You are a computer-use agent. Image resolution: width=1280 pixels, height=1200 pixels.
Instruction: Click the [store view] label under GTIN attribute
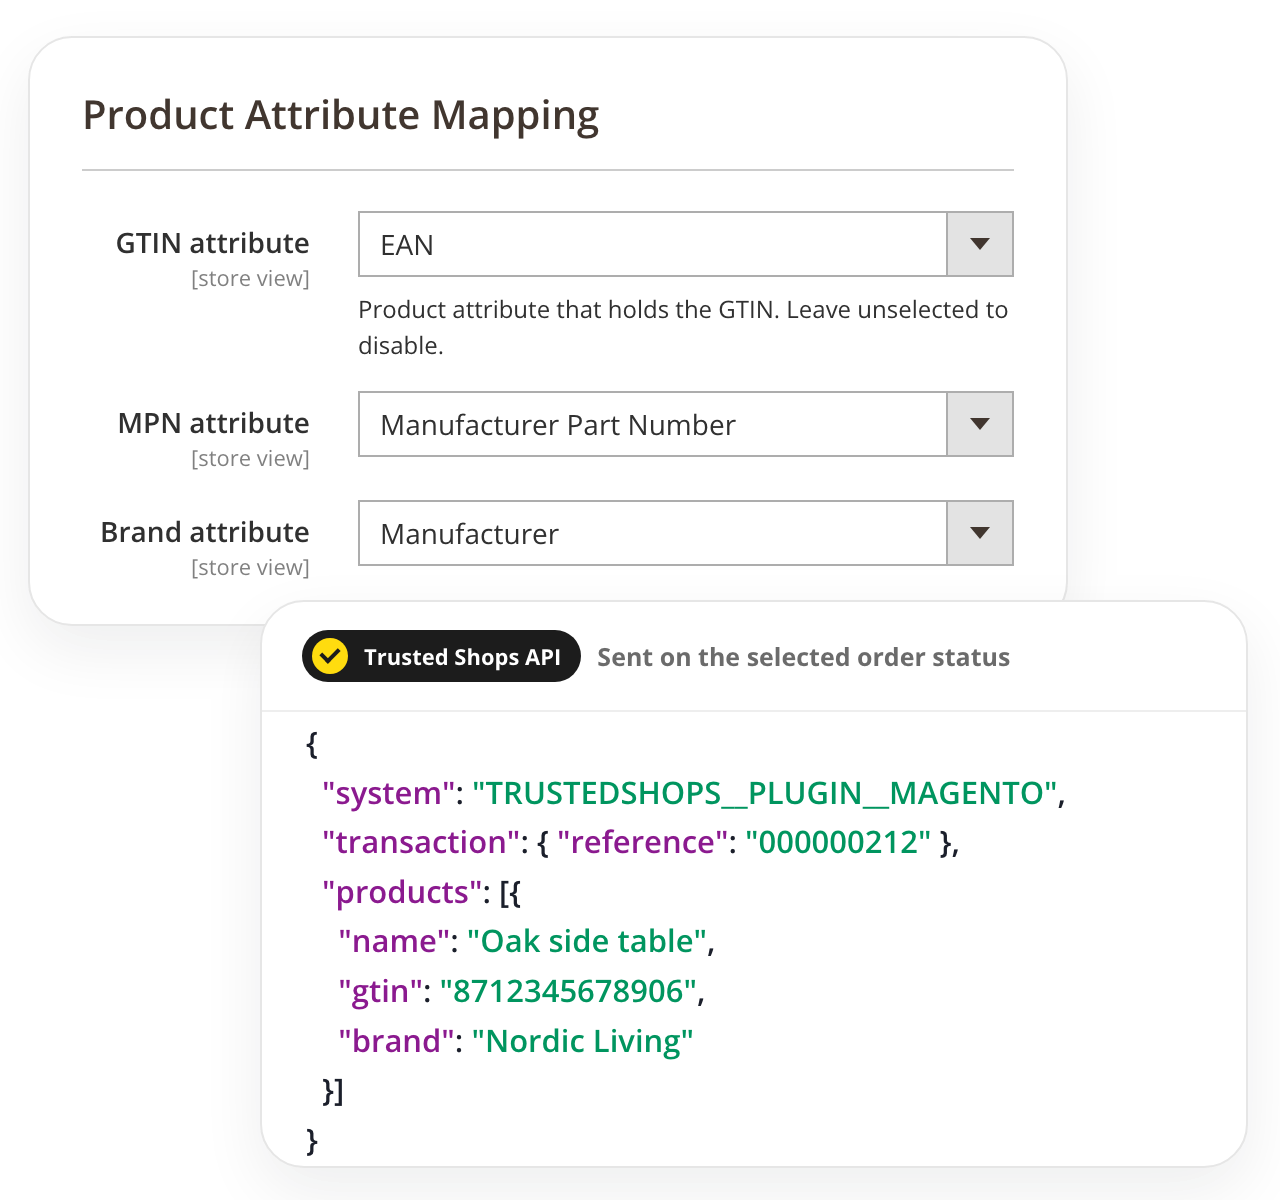tap(250, 278)
